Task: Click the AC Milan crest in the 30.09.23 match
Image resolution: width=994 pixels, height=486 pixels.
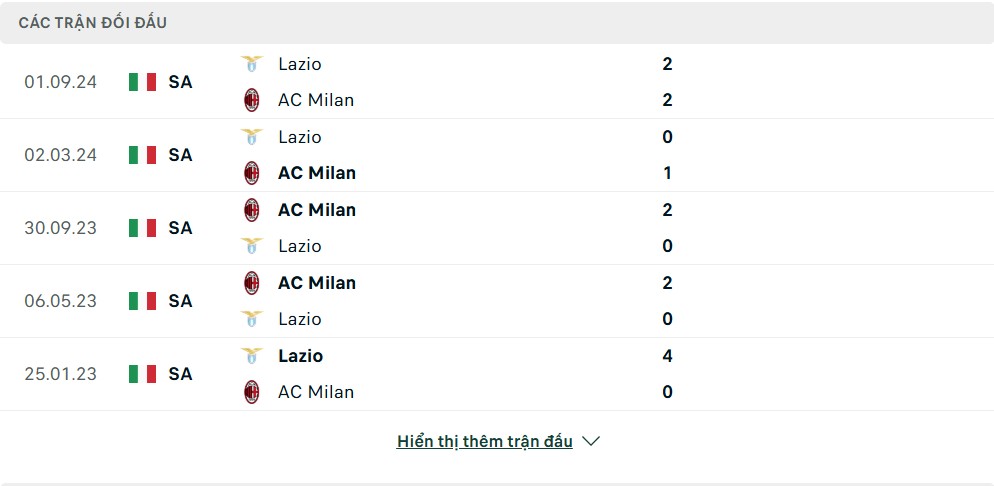Action: pos(252,210)
